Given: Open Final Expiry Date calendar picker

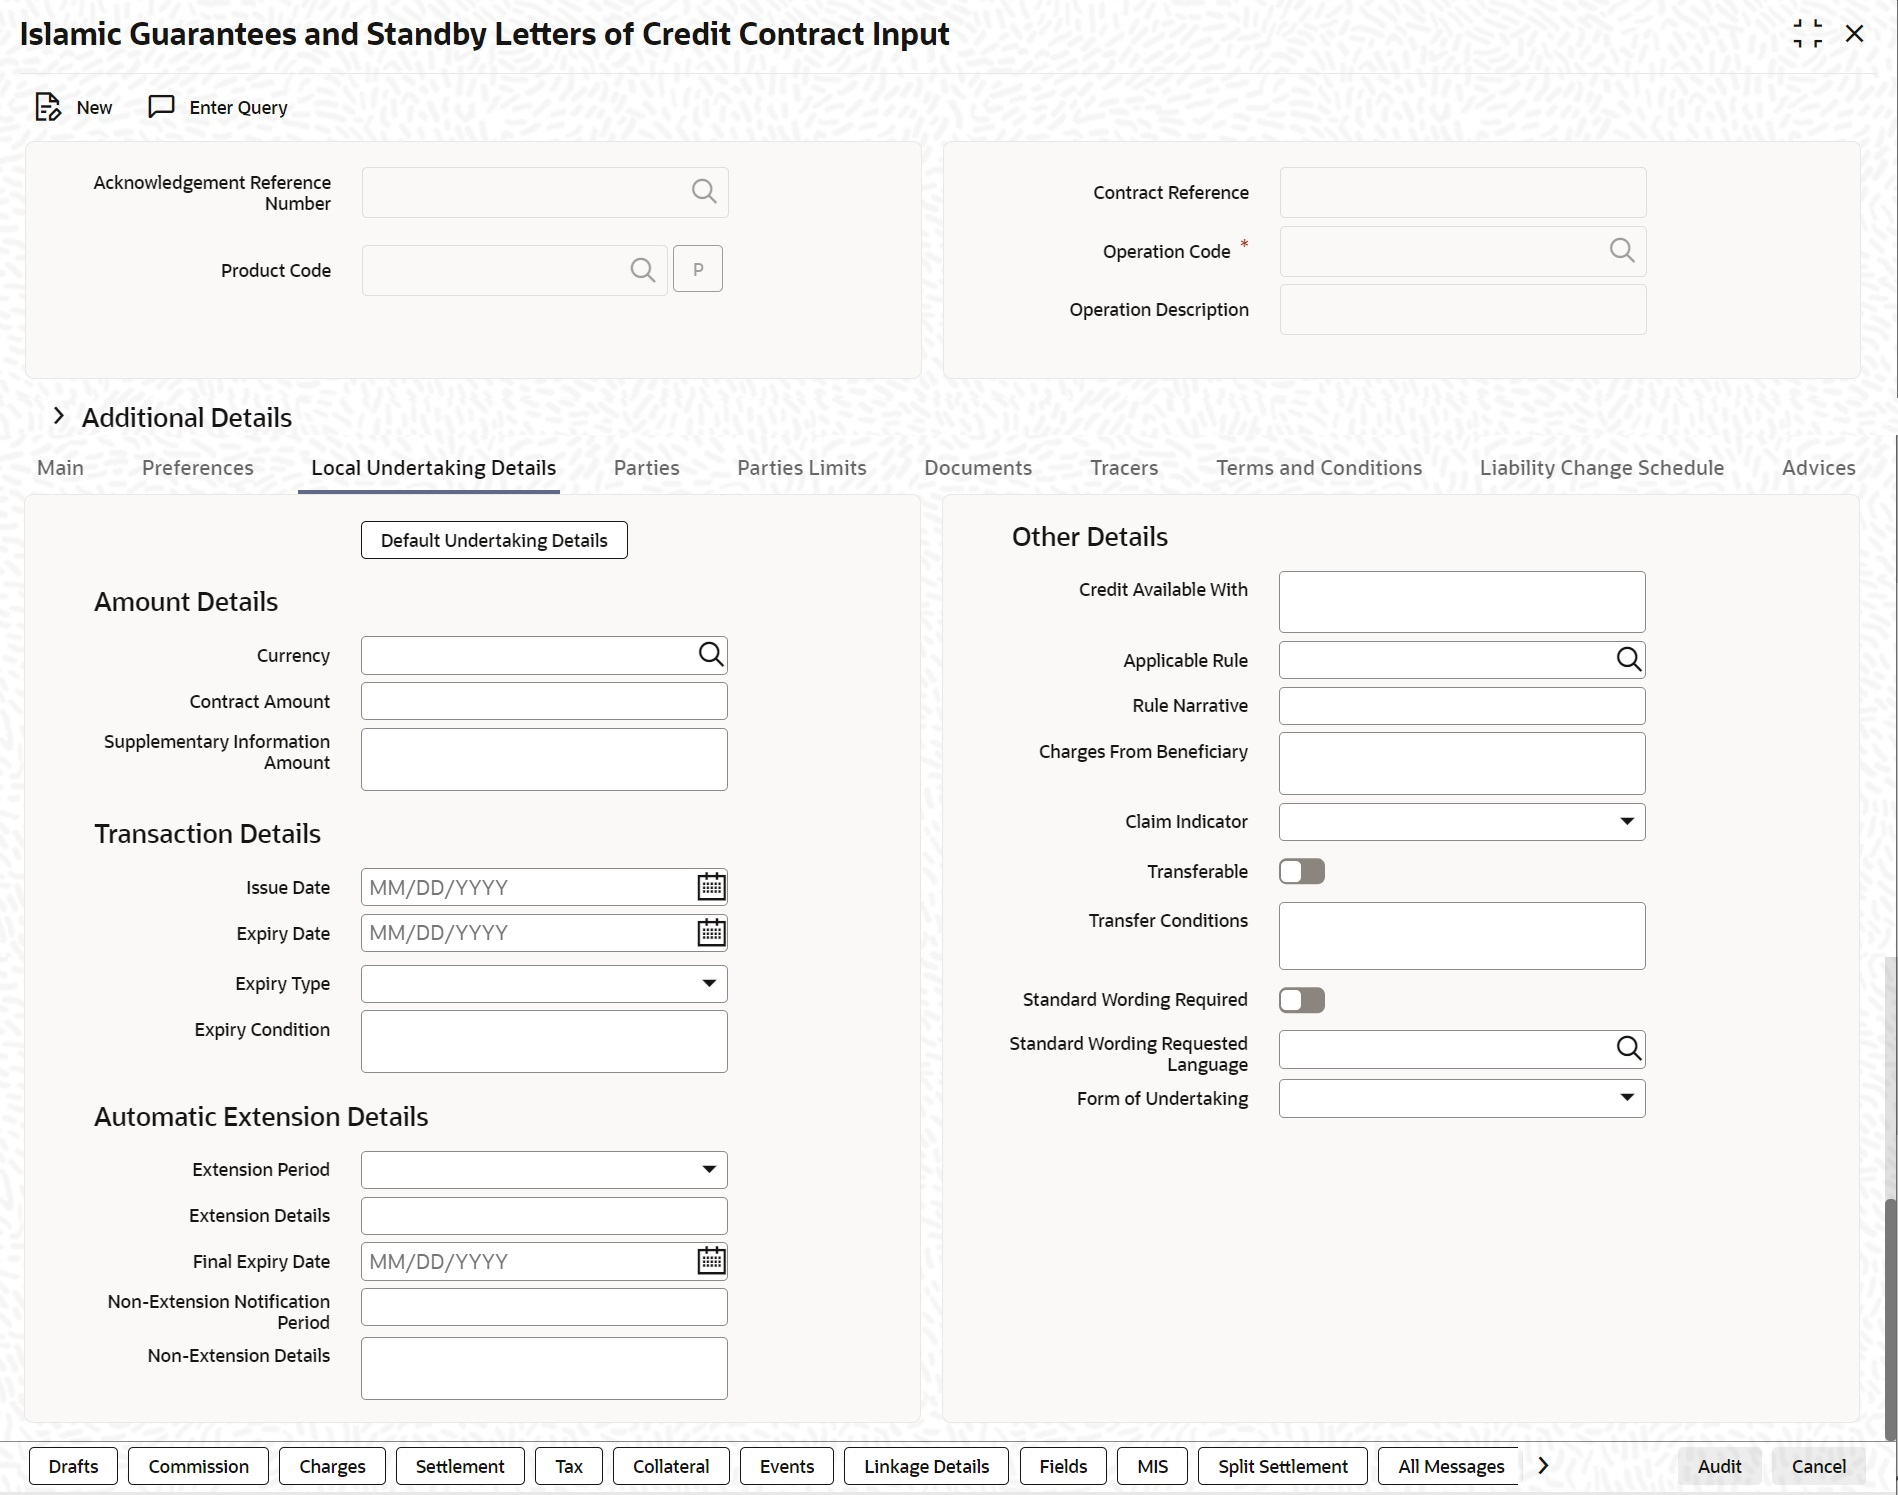Looking at the screenshot, I should tap(711, 1261).
